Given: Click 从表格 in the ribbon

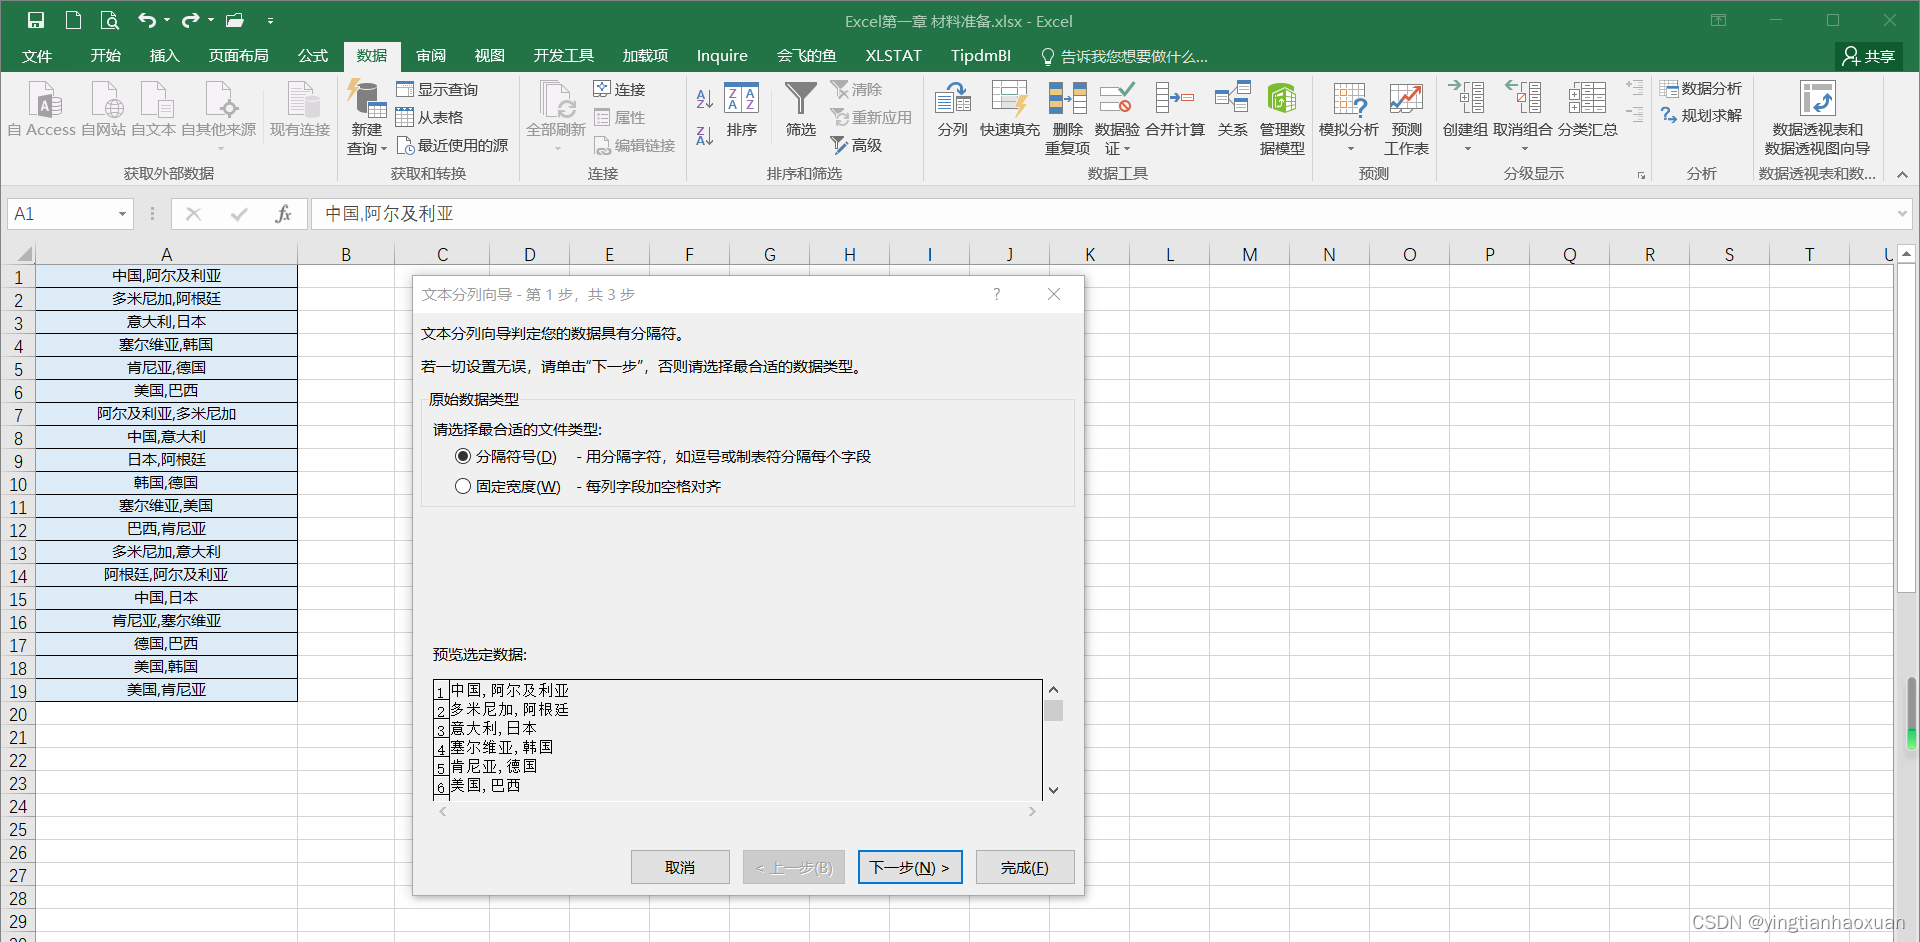Looking at the screenshot, I should (x=430, y=118).
